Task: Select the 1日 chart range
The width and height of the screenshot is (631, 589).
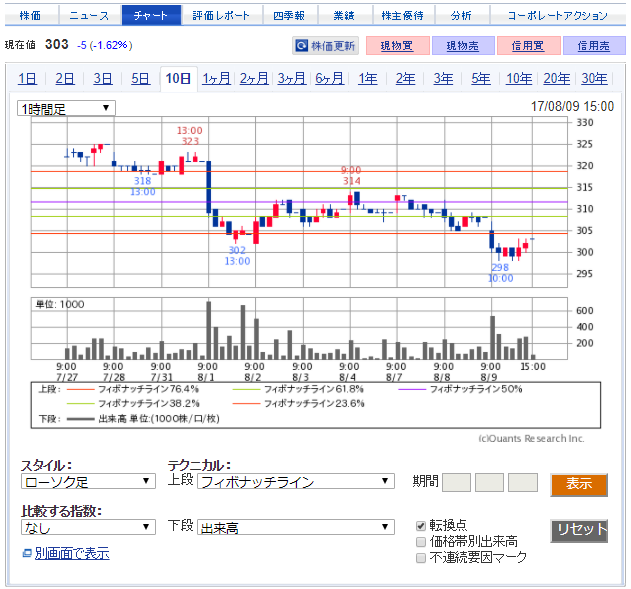Action: pos(27,78)
